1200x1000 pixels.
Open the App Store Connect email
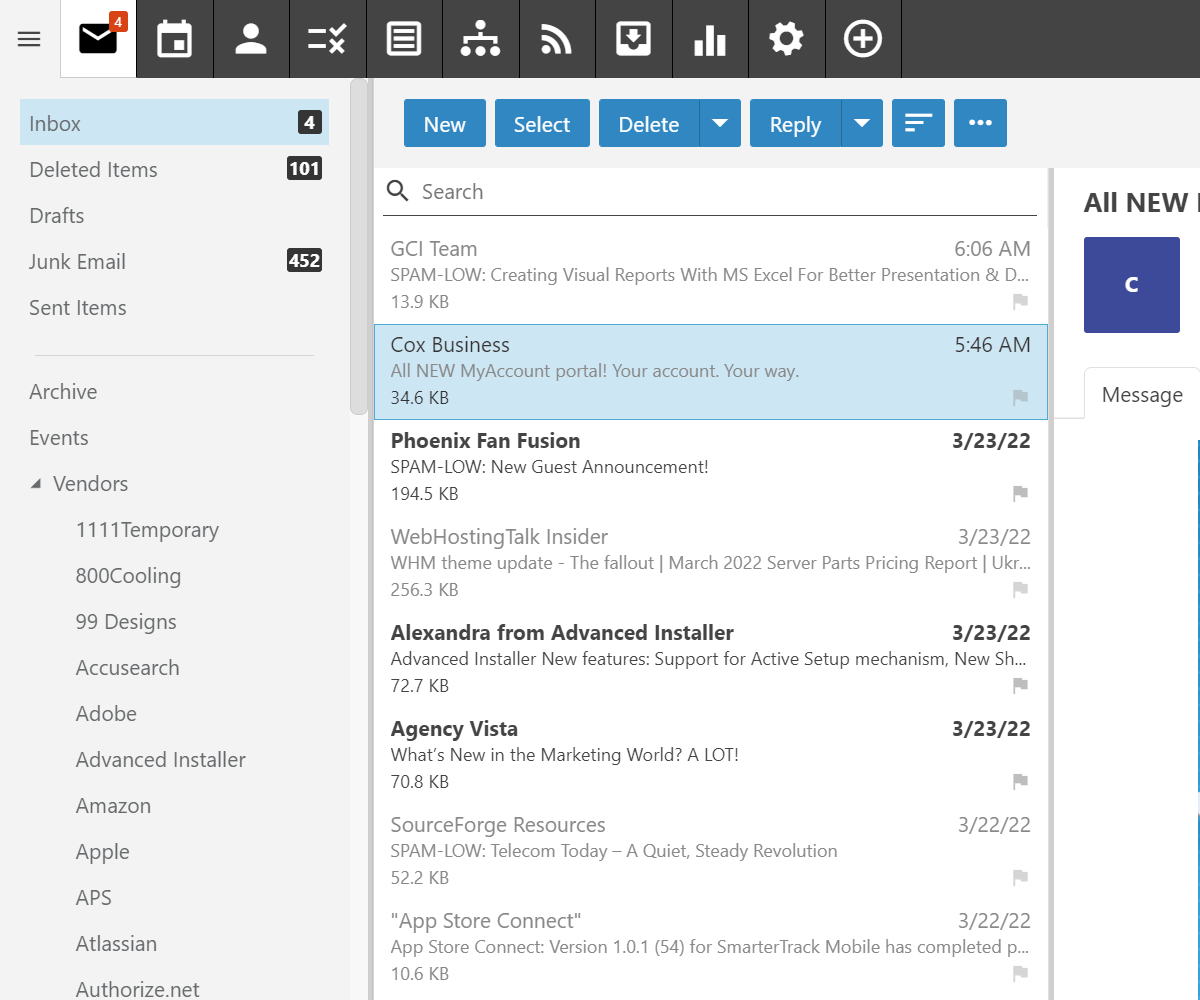pos(710,947)
